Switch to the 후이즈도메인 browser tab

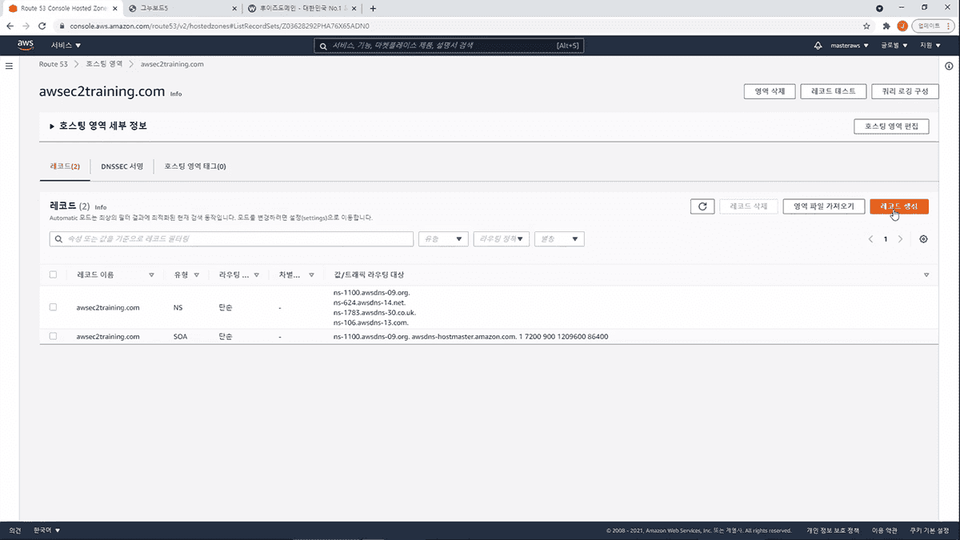point(302,9)
